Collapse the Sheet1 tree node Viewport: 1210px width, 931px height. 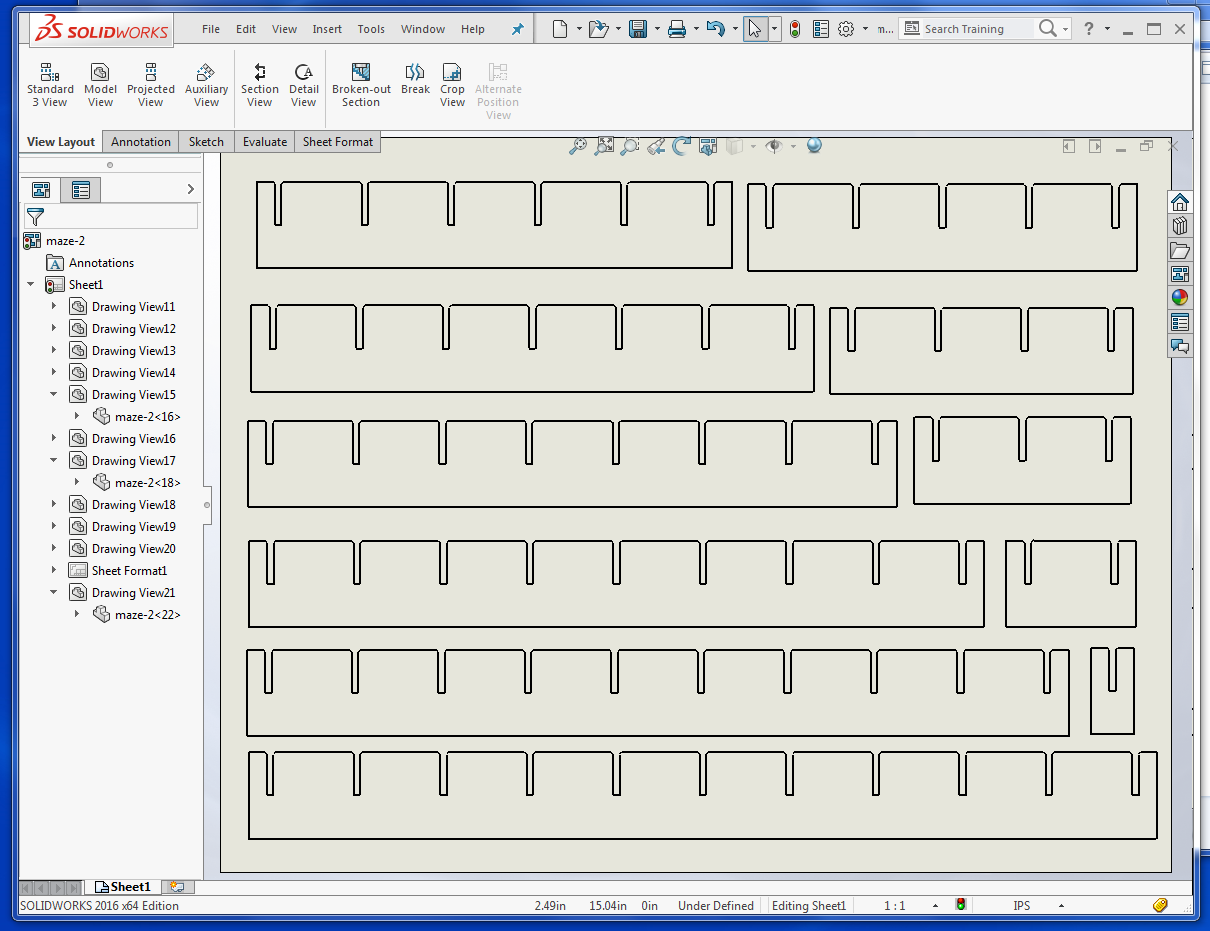click(x=31, y=285)
